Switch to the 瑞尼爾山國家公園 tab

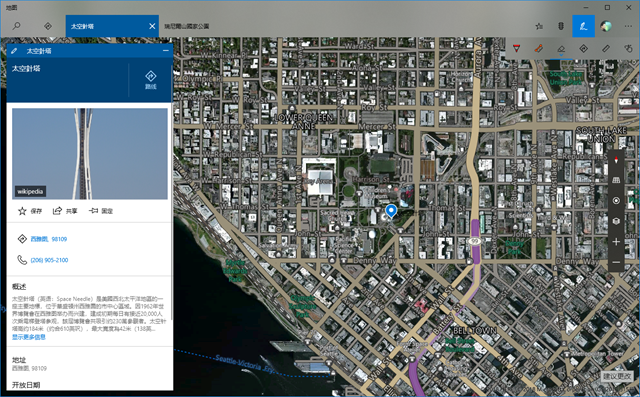coord(187,26)
